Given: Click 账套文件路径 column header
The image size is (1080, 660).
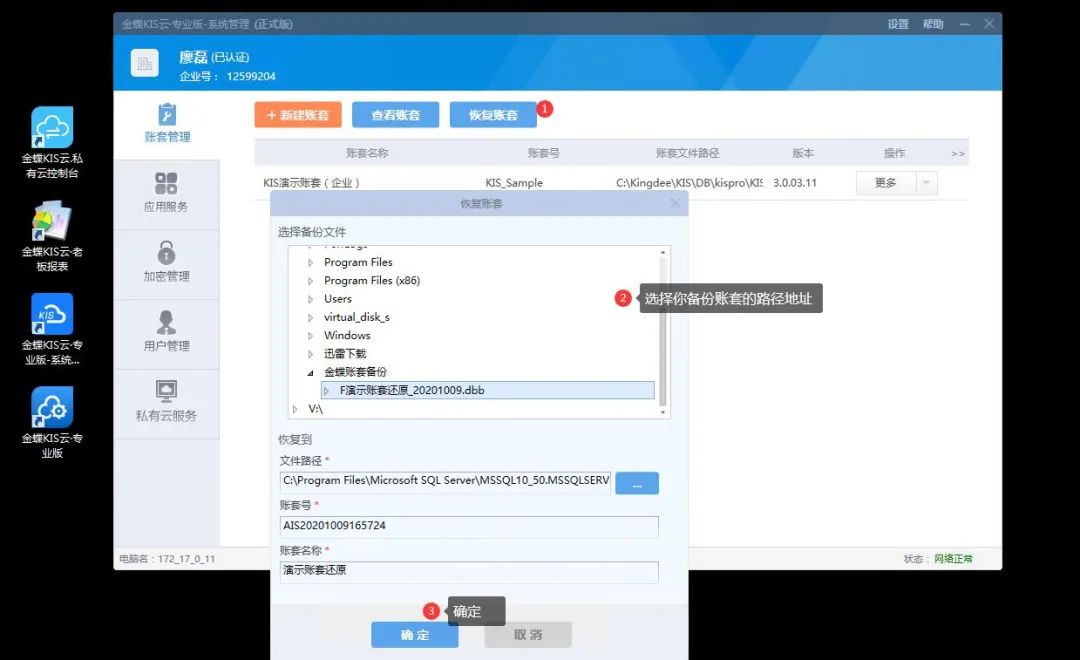Looking at the screenshot, I should (x=687, y=153).
